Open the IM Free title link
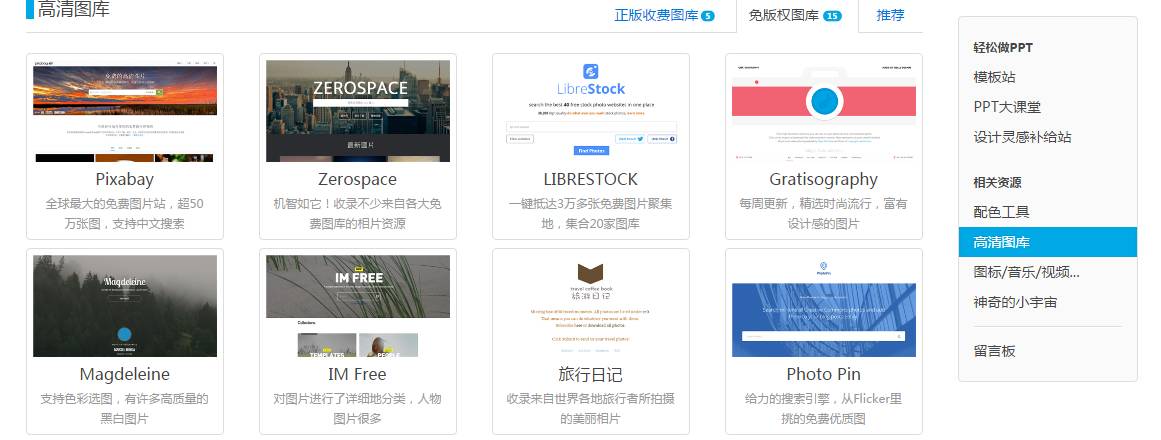The image size is (1161, 440). 358,374
